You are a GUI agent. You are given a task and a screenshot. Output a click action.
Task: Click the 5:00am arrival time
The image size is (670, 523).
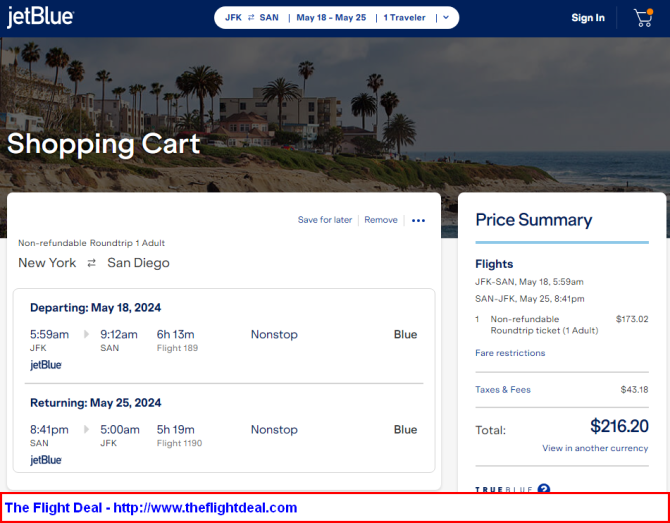tap(120, 430)
